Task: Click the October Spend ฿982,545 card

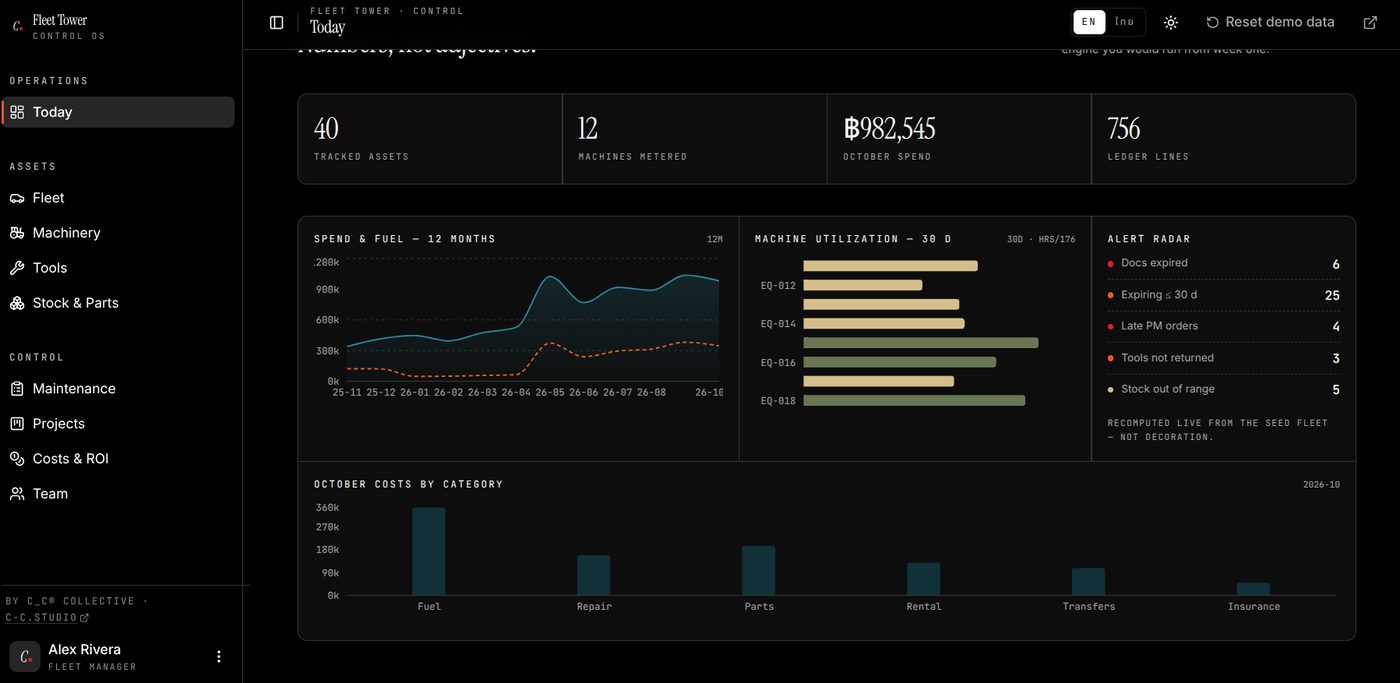Action: point(959,139)
